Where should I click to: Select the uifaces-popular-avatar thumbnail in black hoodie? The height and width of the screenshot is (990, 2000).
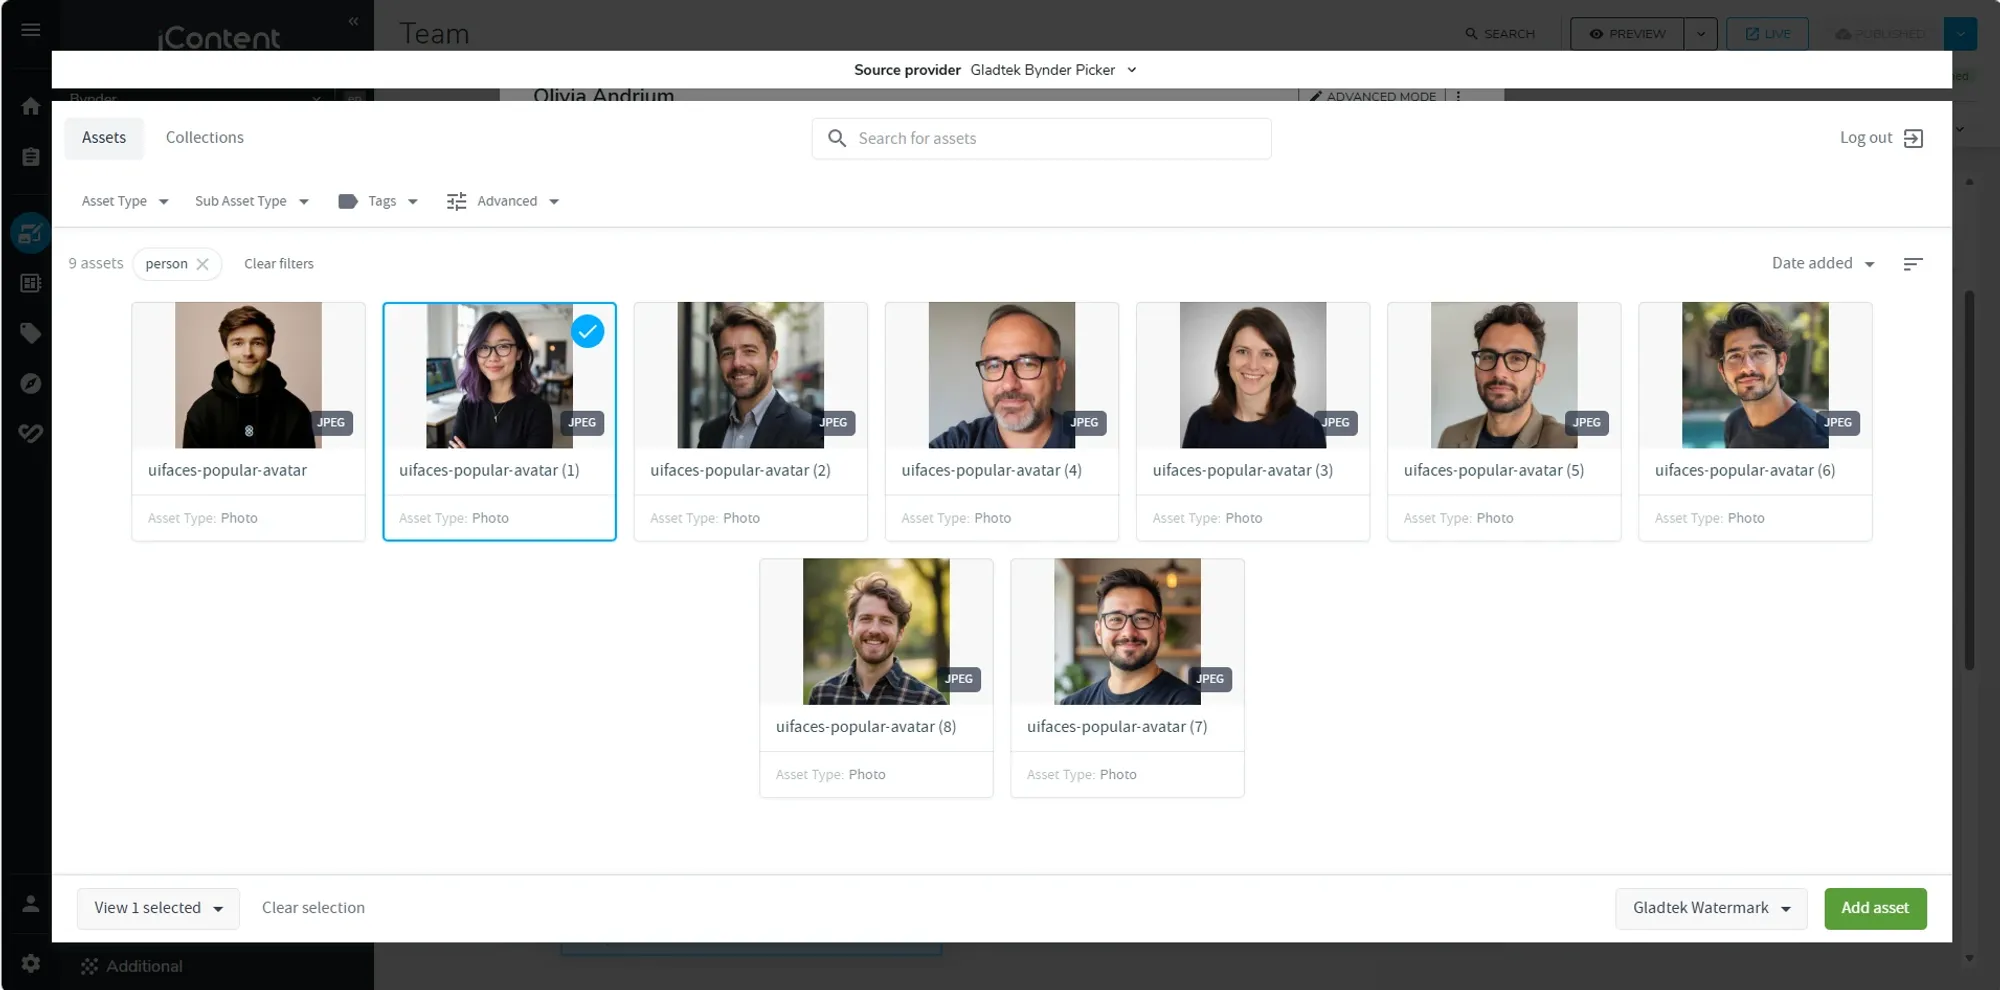tap(248, 375)
